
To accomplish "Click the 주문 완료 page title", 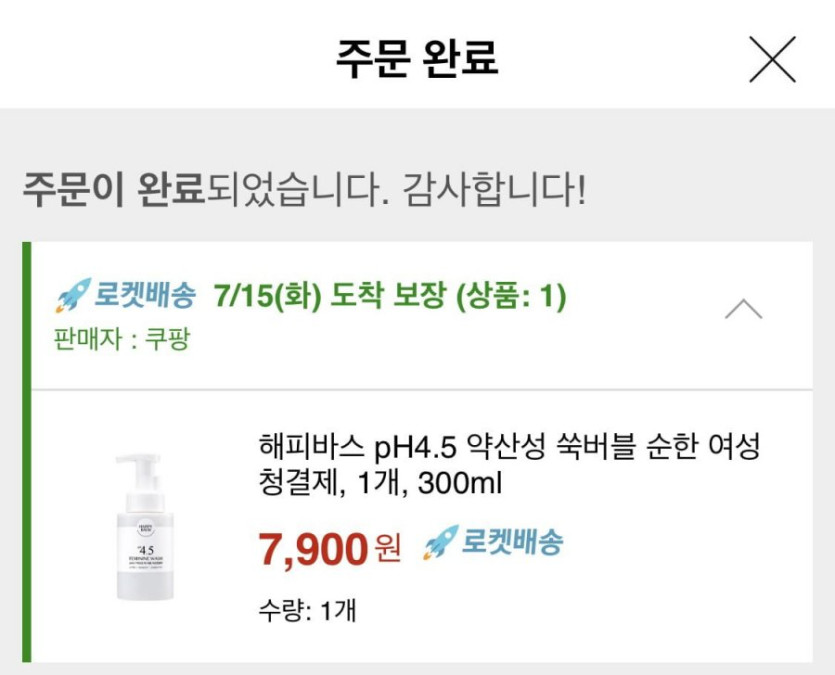I will (417, 58).
